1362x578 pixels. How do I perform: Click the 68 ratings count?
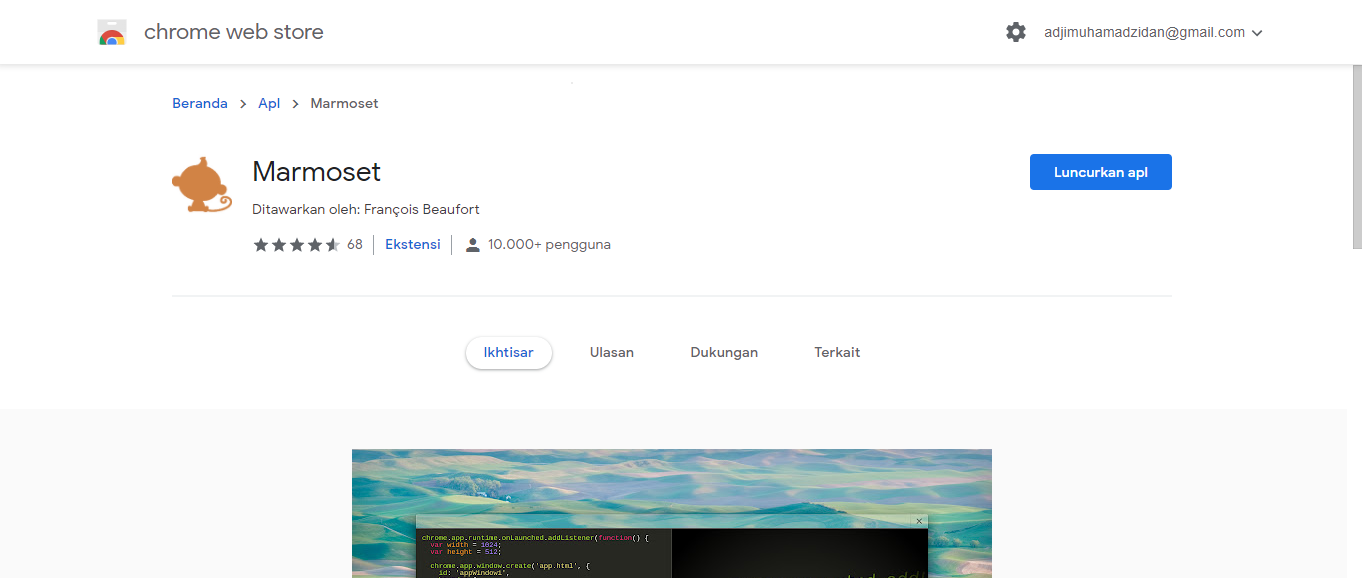[355, 244]
